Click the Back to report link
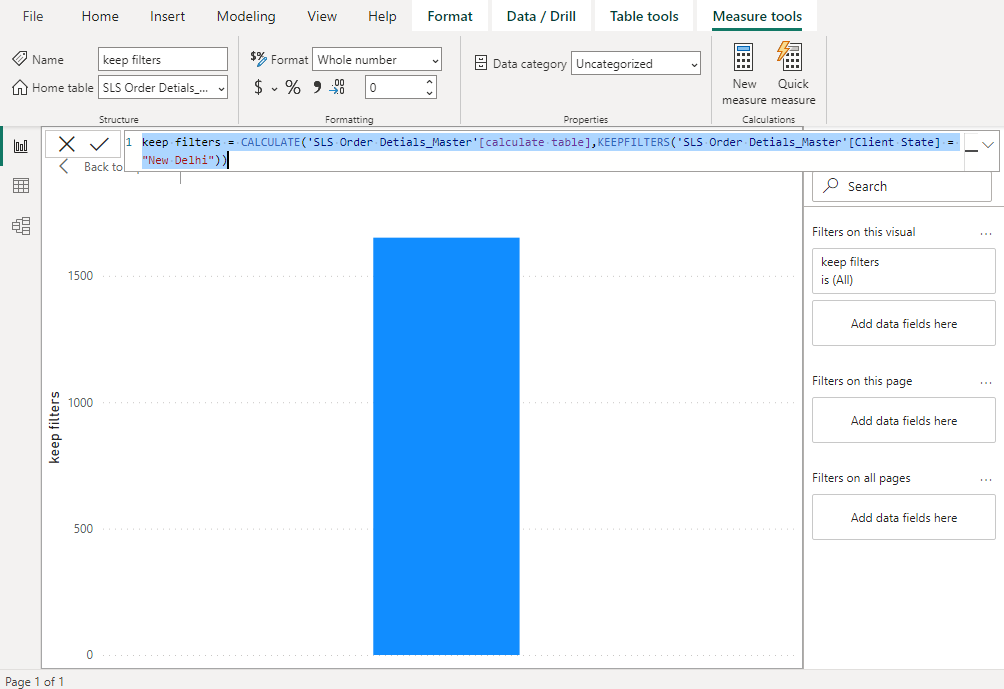 click(102, 166)
